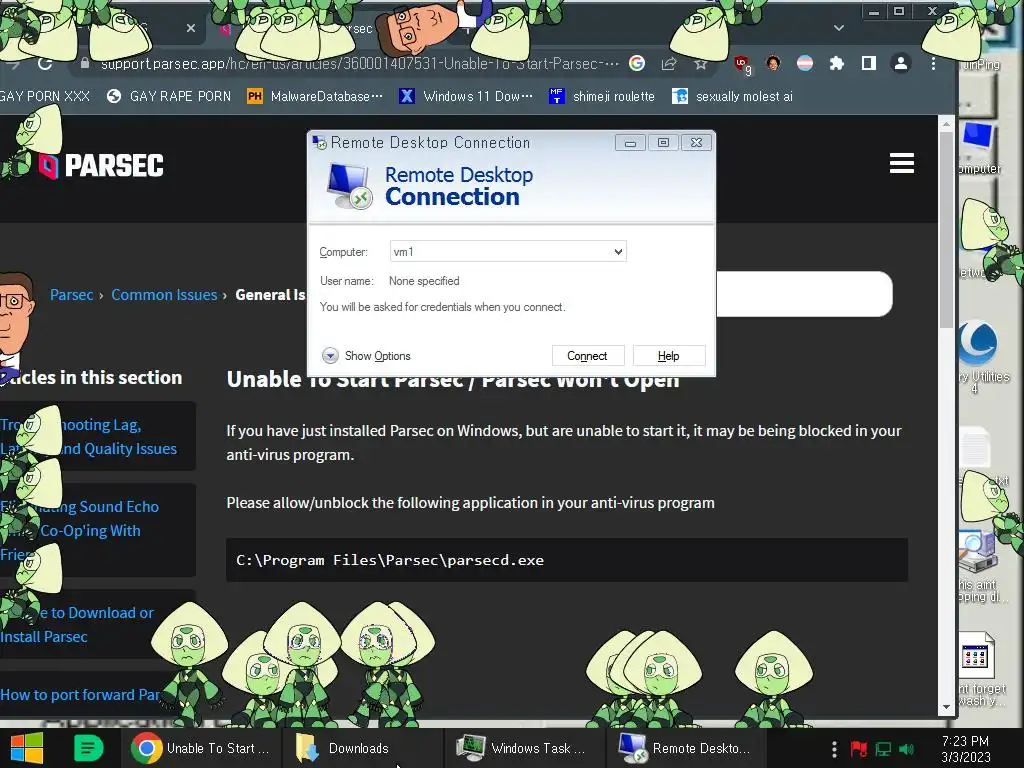
Task: Show hidden tray icons via the dots
Action: (834, 748)
